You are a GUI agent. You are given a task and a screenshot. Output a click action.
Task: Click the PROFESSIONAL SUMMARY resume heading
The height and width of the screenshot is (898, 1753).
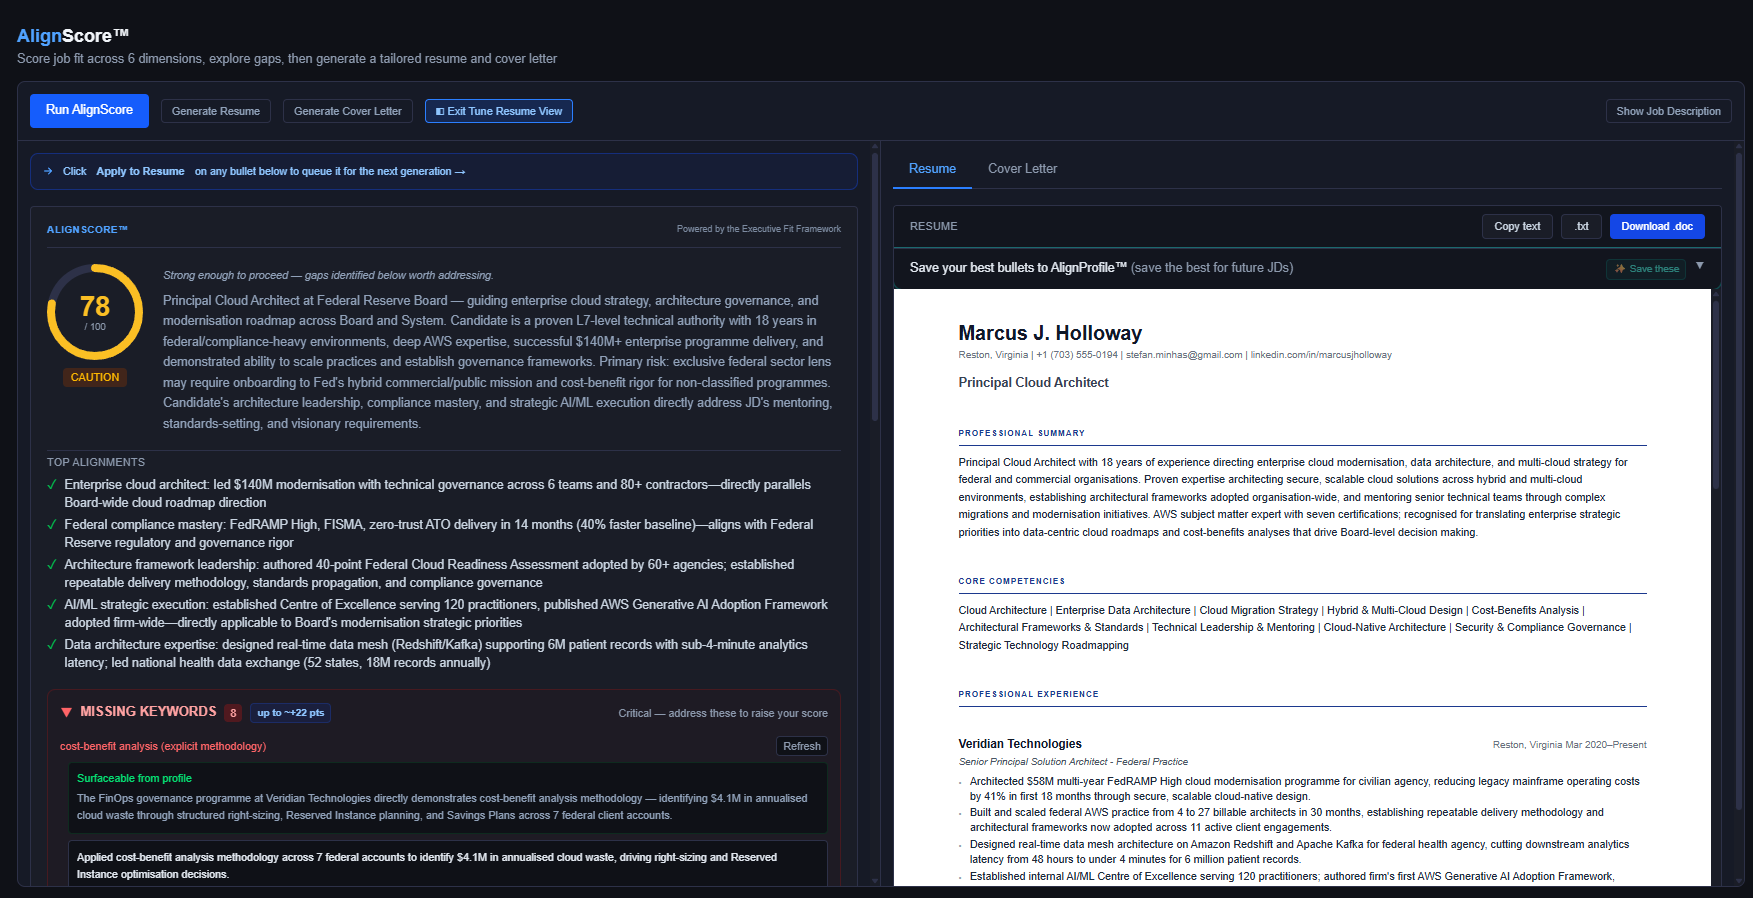[1021, 433]
